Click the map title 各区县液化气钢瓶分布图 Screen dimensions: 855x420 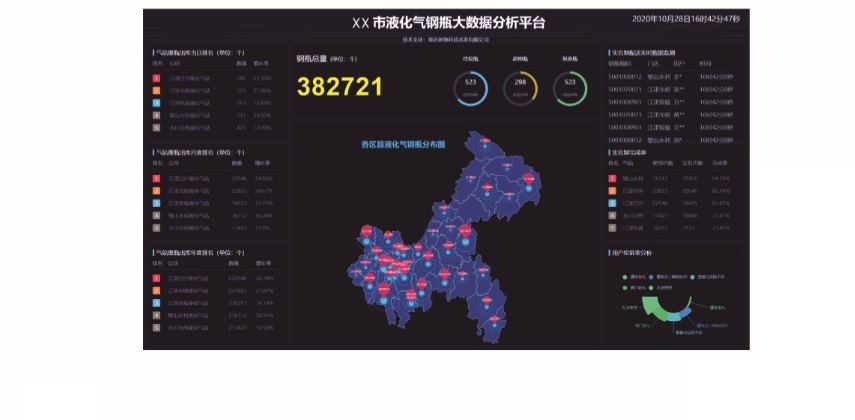coord(404,145)
